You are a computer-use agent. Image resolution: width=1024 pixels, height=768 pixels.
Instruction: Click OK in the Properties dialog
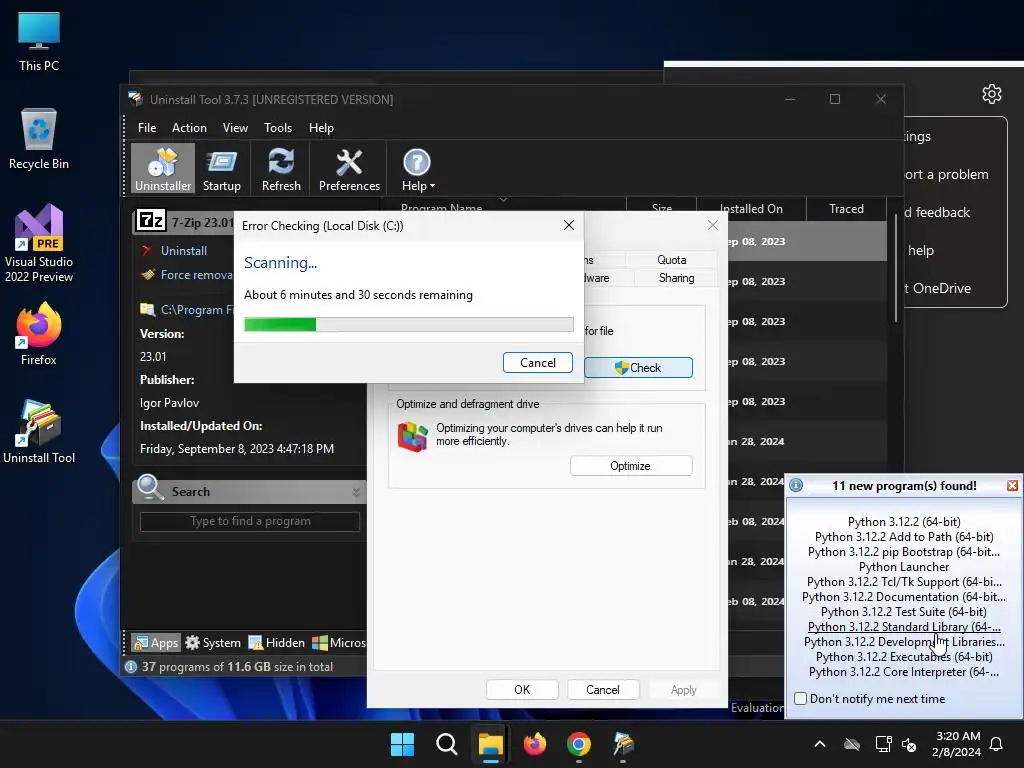coord(522,690)
